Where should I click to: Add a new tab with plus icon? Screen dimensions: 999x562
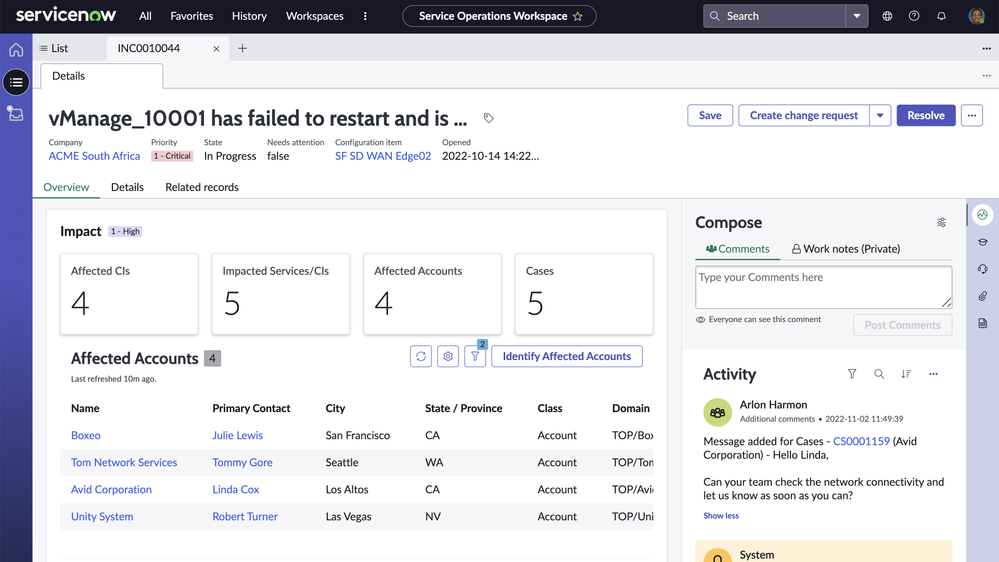pos(242,48)
